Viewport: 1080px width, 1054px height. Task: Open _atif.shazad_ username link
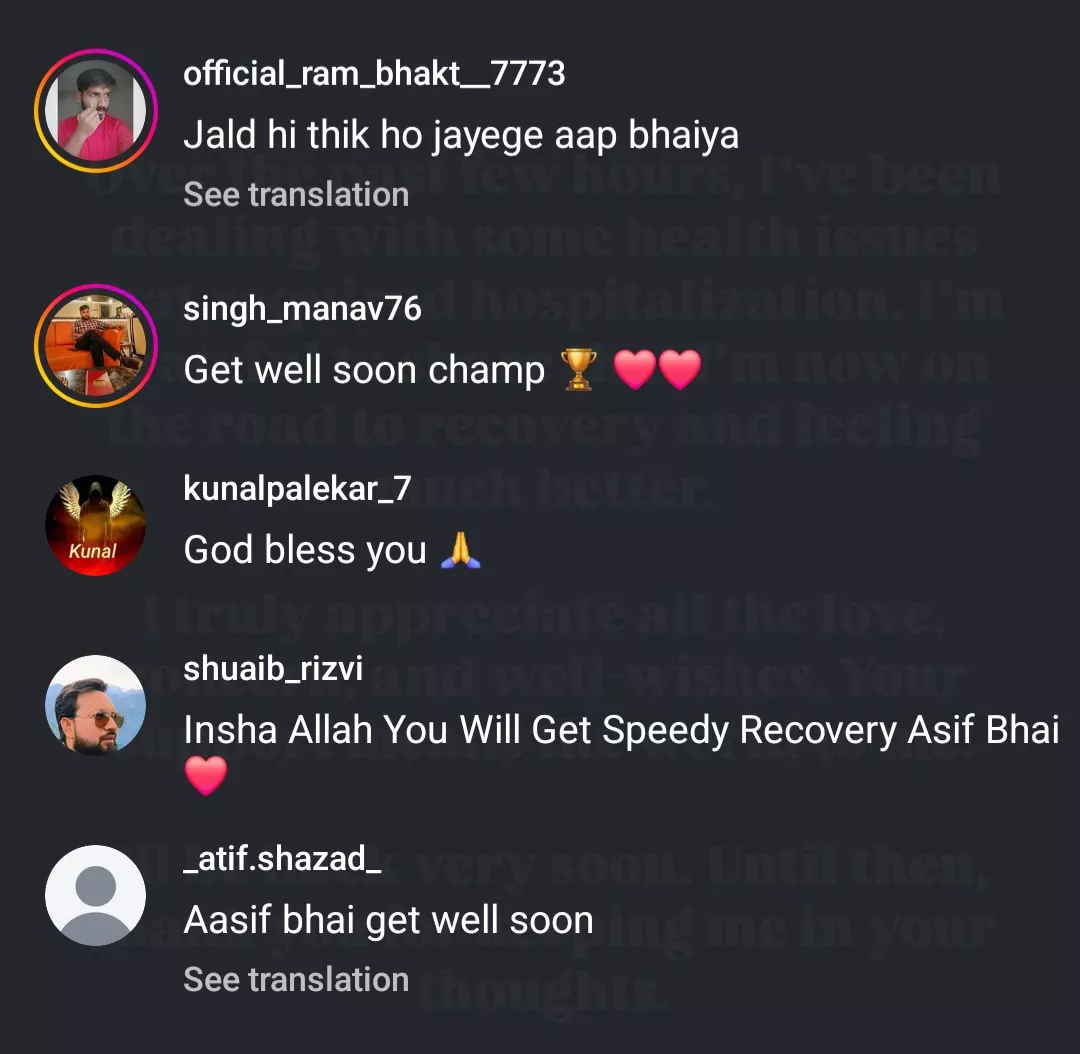(282, 858)
